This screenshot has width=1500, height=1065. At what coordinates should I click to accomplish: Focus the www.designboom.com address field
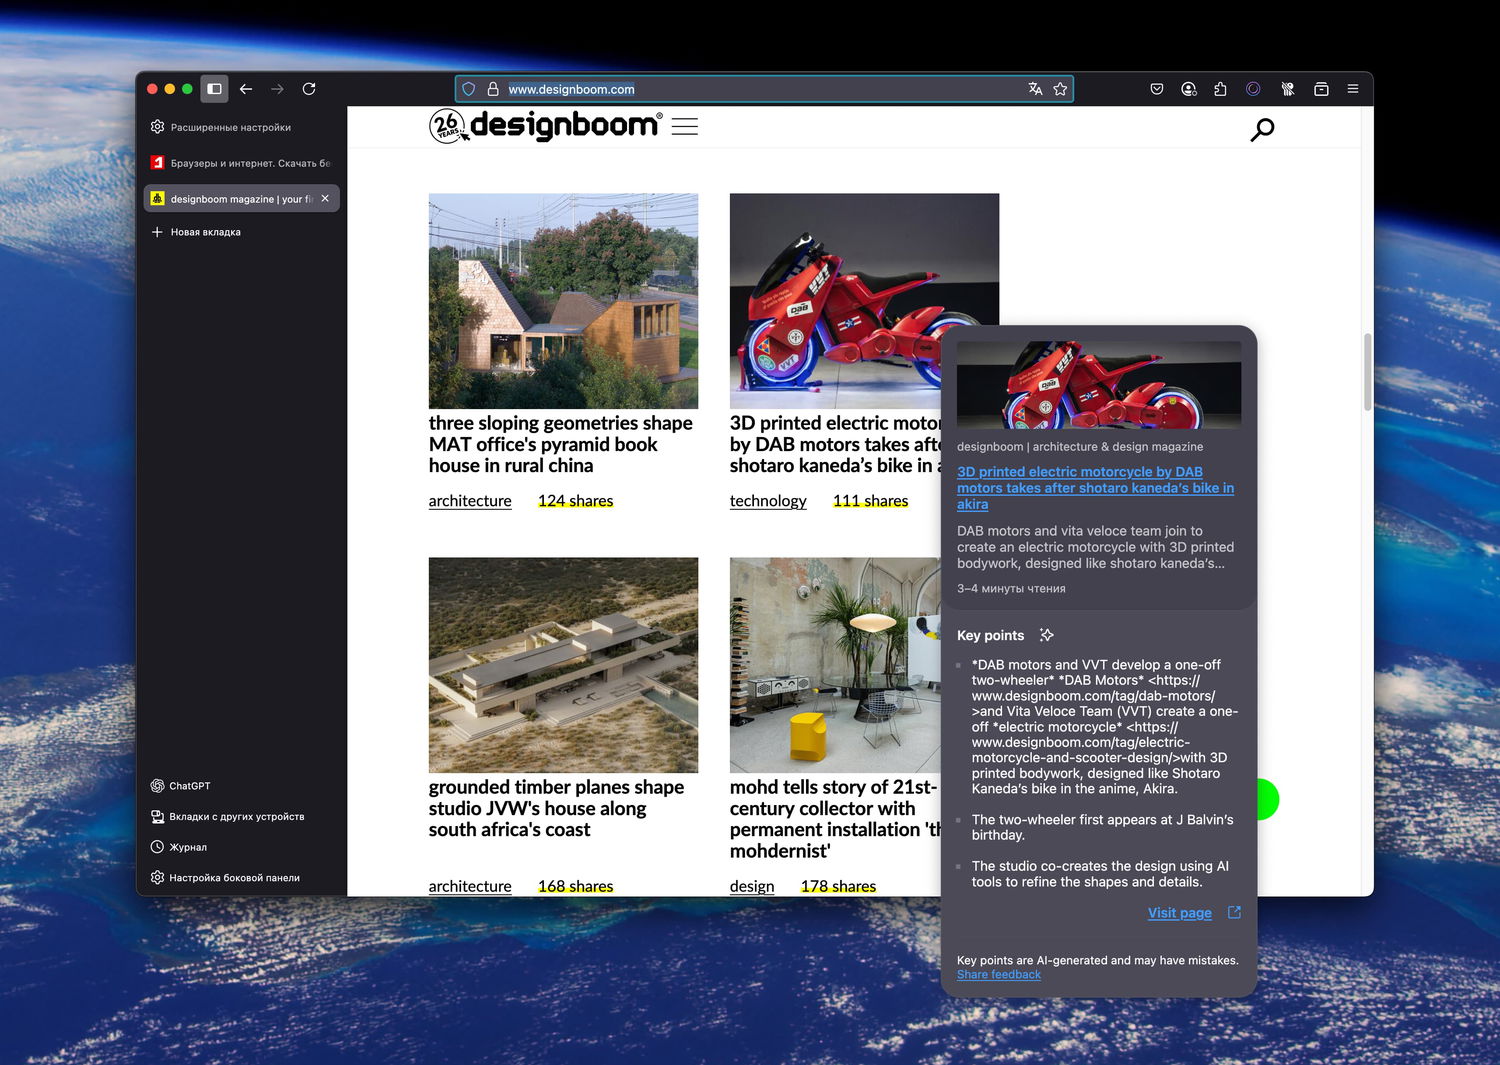764,89
